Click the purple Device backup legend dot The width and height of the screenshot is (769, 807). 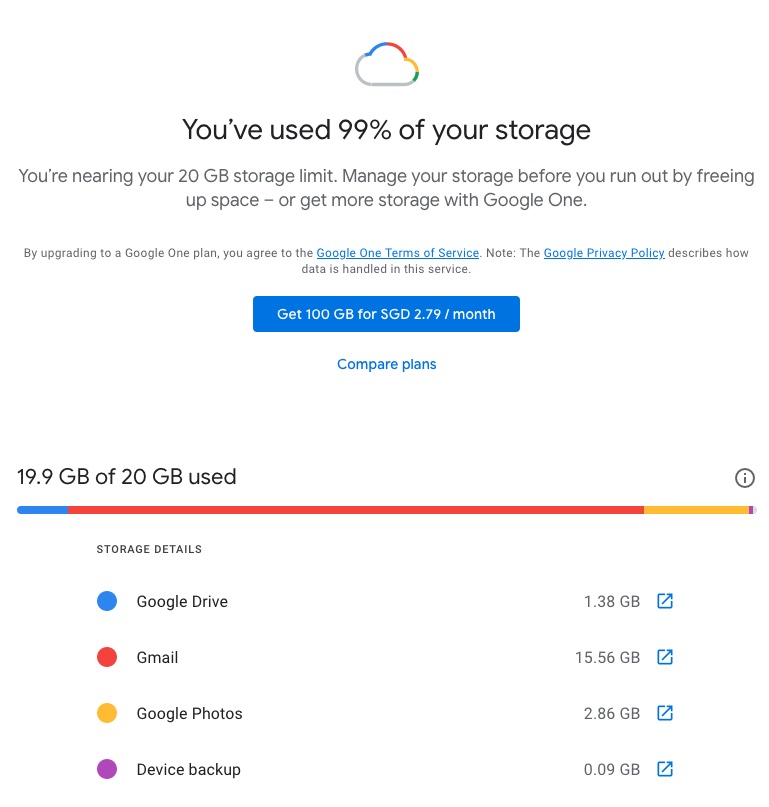[x=107, y=769]
